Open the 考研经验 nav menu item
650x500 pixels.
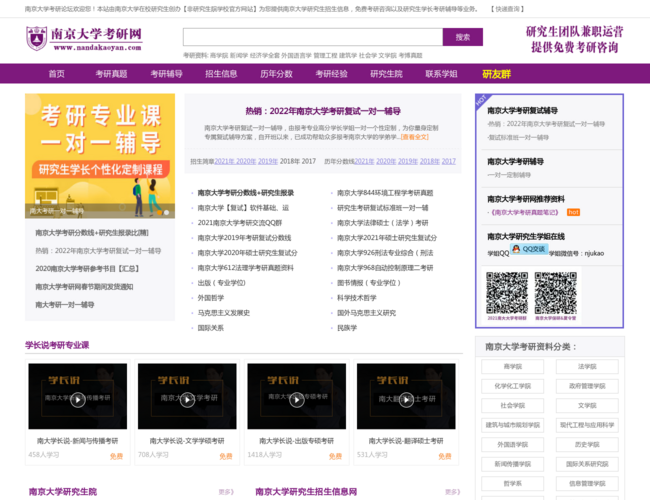click(x=331, y=74)
